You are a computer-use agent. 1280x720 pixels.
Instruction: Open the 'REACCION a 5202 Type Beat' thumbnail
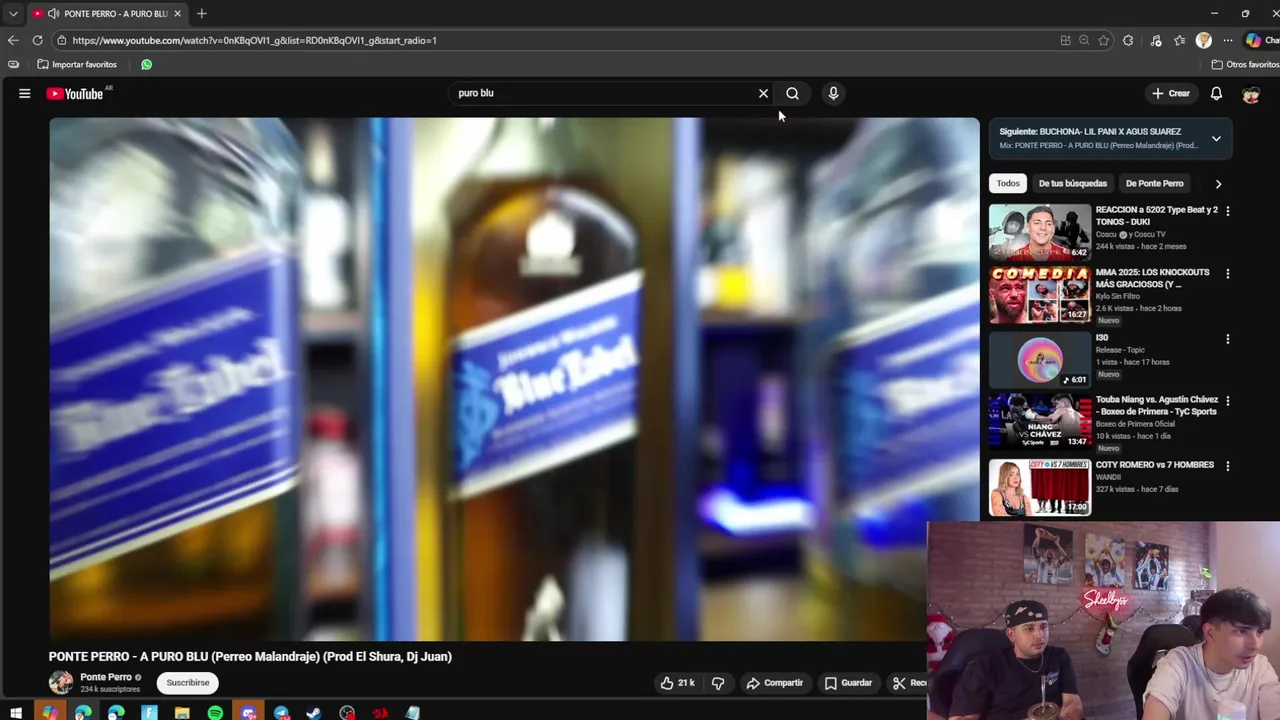[x=1040, y=232]
